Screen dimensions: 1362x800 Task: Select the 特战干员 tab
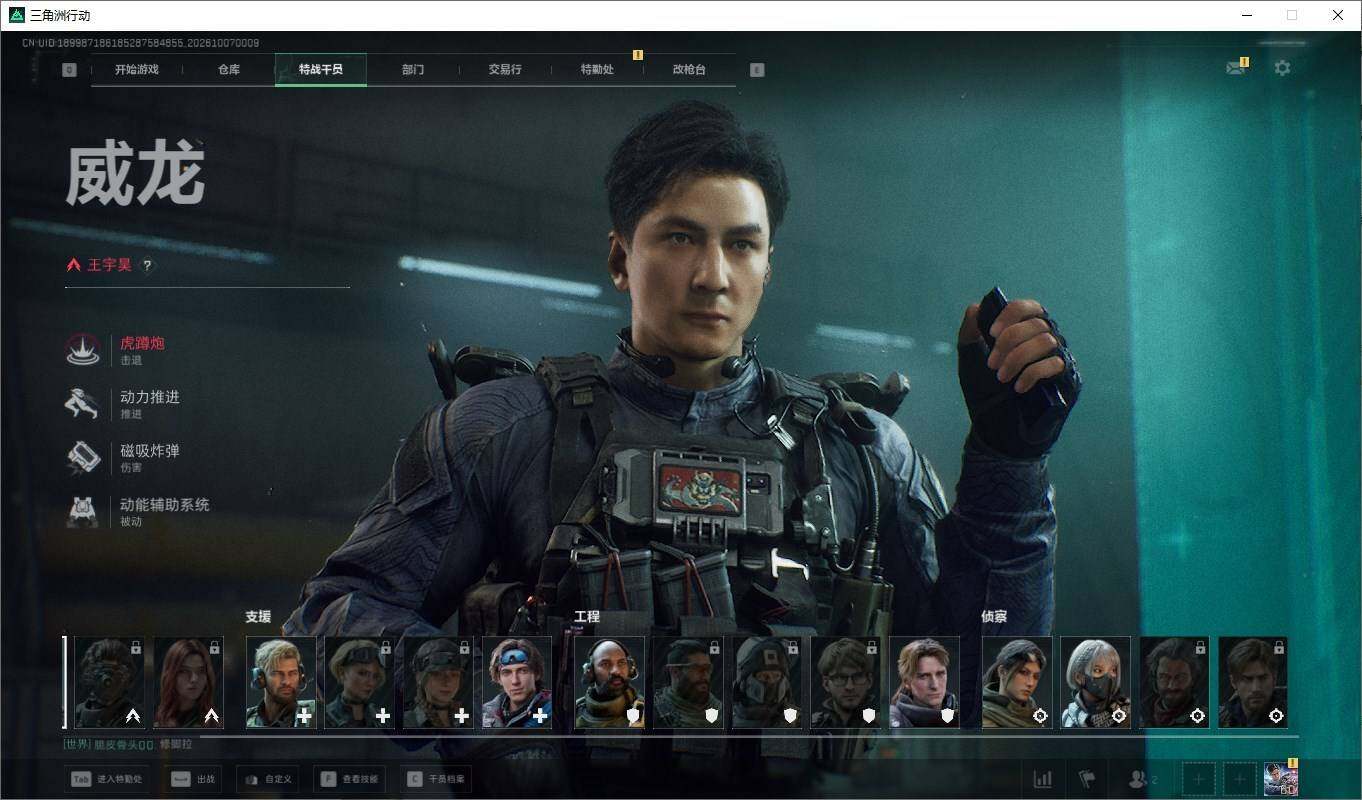click(321, 70)
